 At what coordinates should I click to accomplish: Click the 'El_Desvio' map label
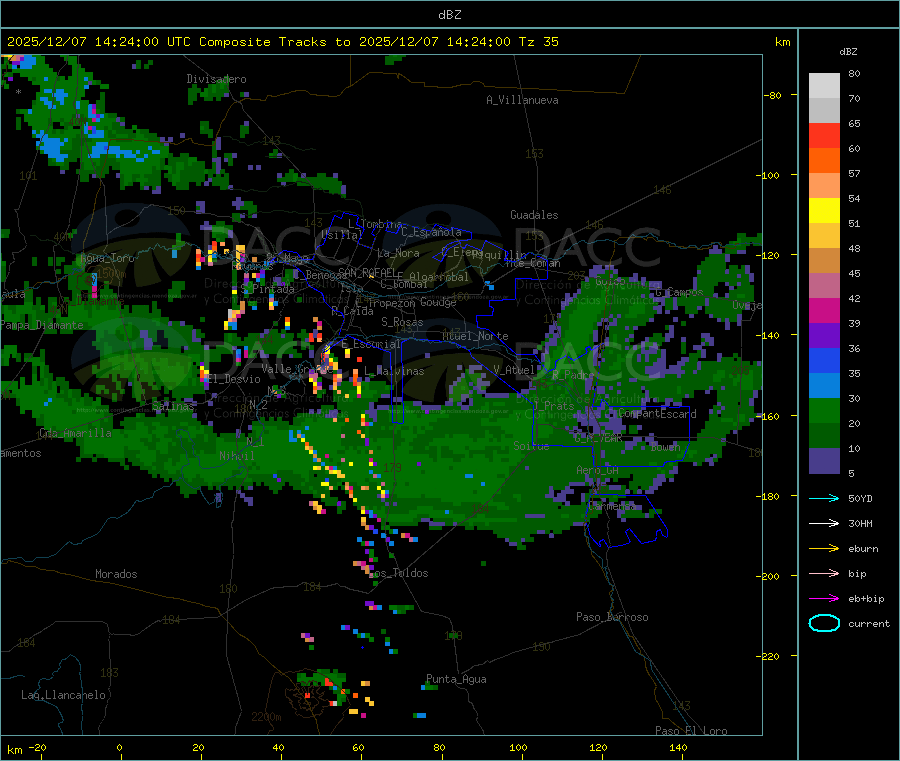(234, 379)
